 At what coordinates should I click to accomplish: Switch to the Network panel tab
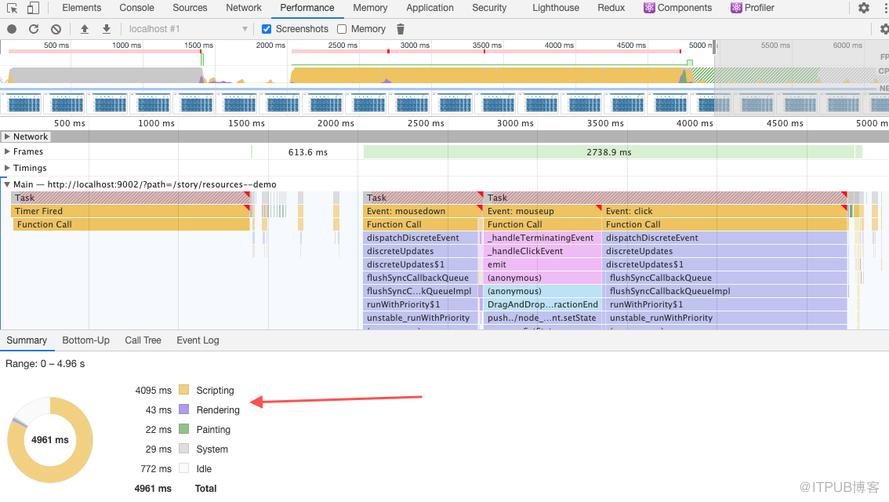pos(244,8)
